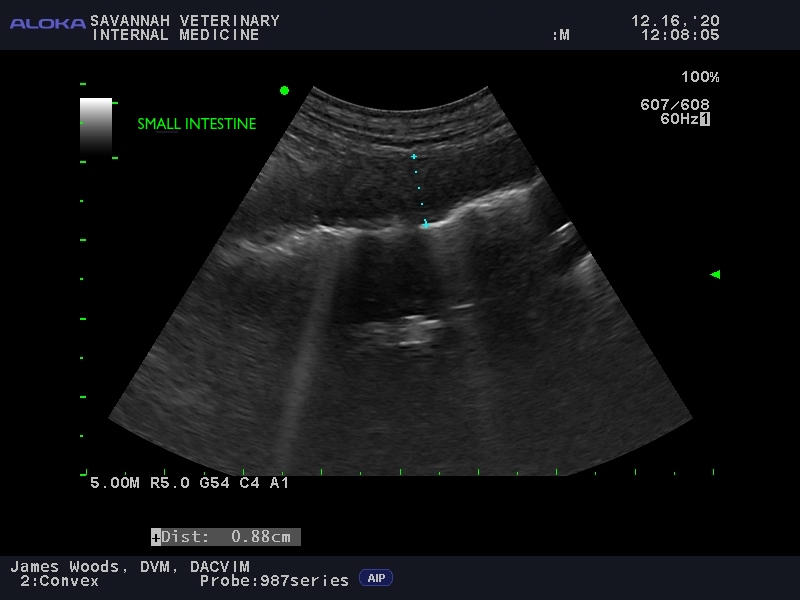Click the frame counter 607/608

click(x=674, y=105)
